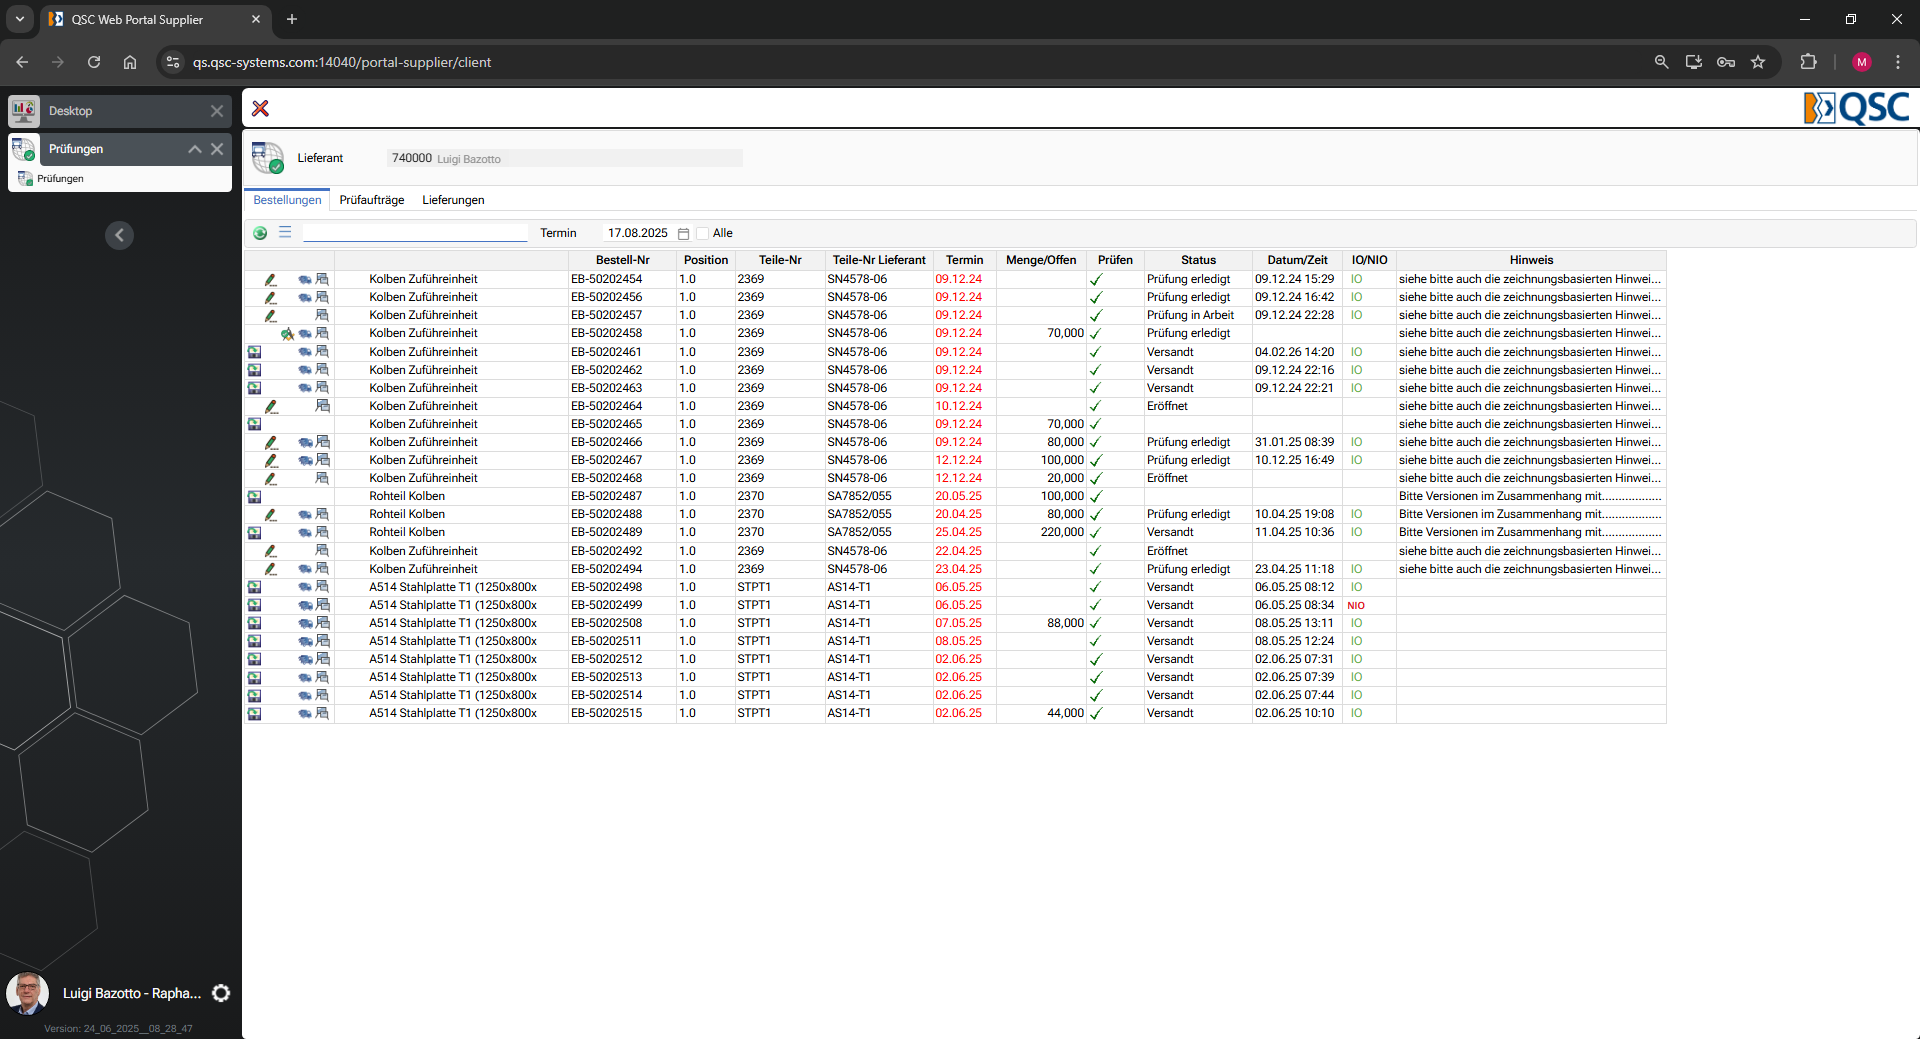The image size is (1920, 1039).
Task: Click the pencil edit icon for EB-50202464
Action: [x=270, y=406]
